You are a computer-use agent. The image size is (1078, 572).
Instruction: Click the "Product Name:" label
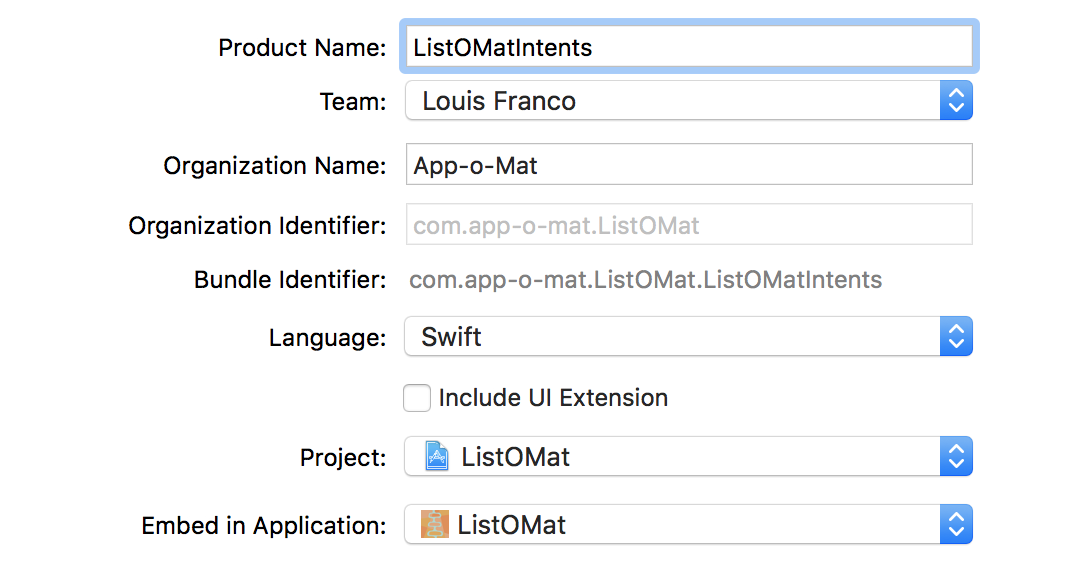click(302, 47)
